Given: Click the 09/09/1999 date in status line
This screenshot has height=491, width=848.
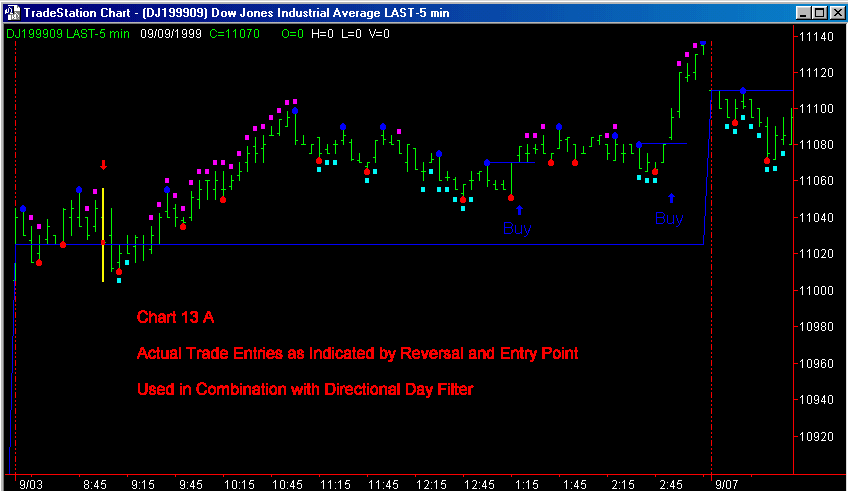Looking at the screenshot, I should coord(171,34).
